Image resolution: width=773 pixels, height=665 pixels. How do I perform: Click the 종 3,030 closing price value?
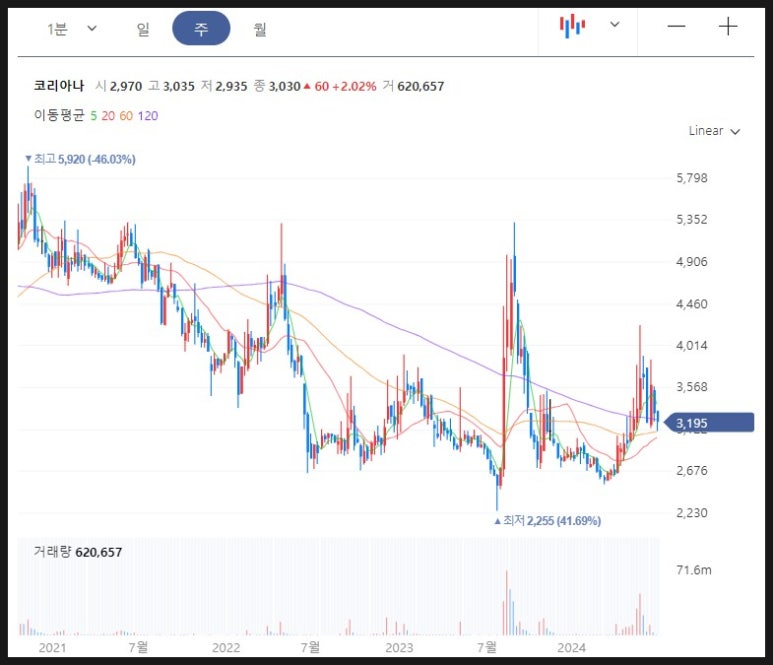[277, 86]
